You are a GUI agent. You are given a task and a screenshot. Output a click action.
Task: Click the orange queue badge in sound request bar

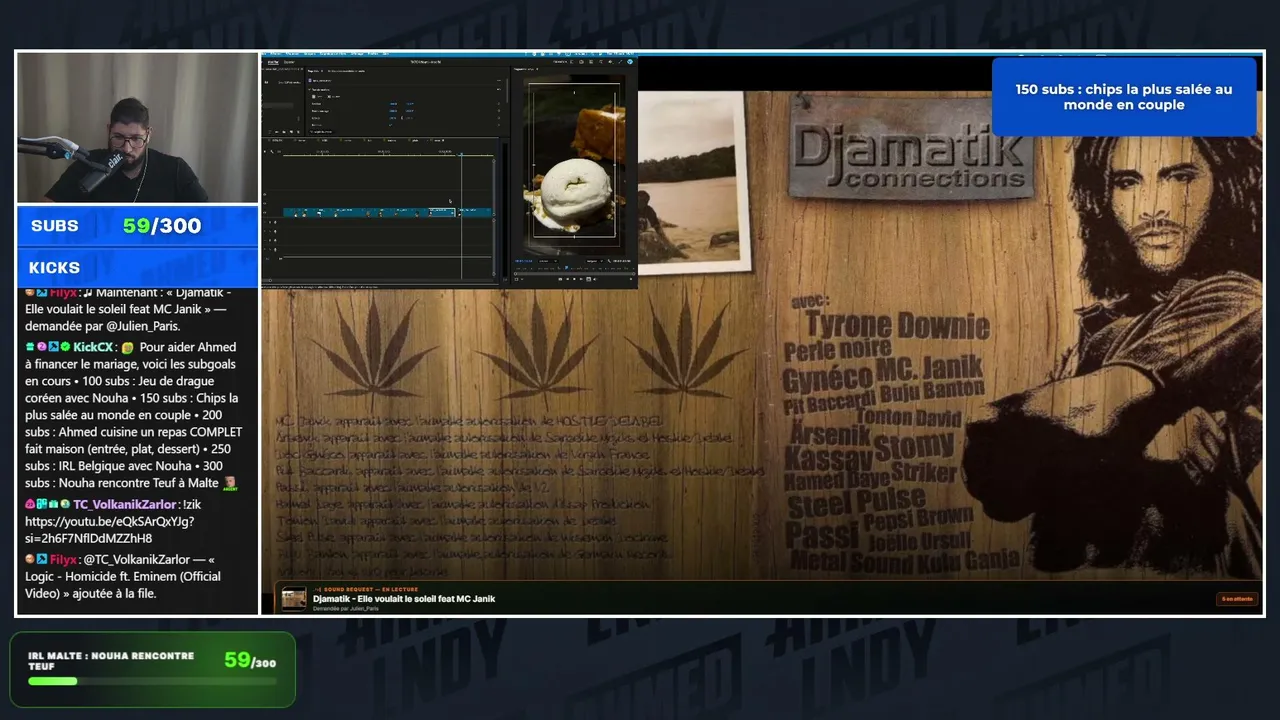tap(1236, 599)
